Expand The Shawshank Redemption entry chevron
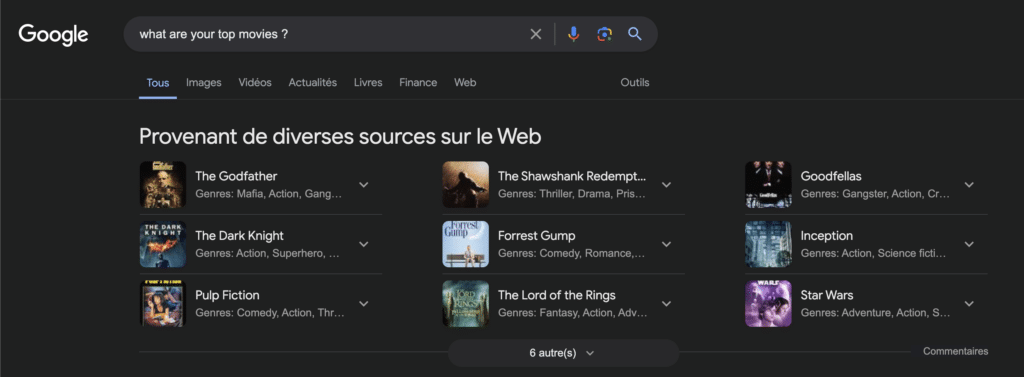The height and width of the screenshot is (377, 1024). tap(666, 185)
